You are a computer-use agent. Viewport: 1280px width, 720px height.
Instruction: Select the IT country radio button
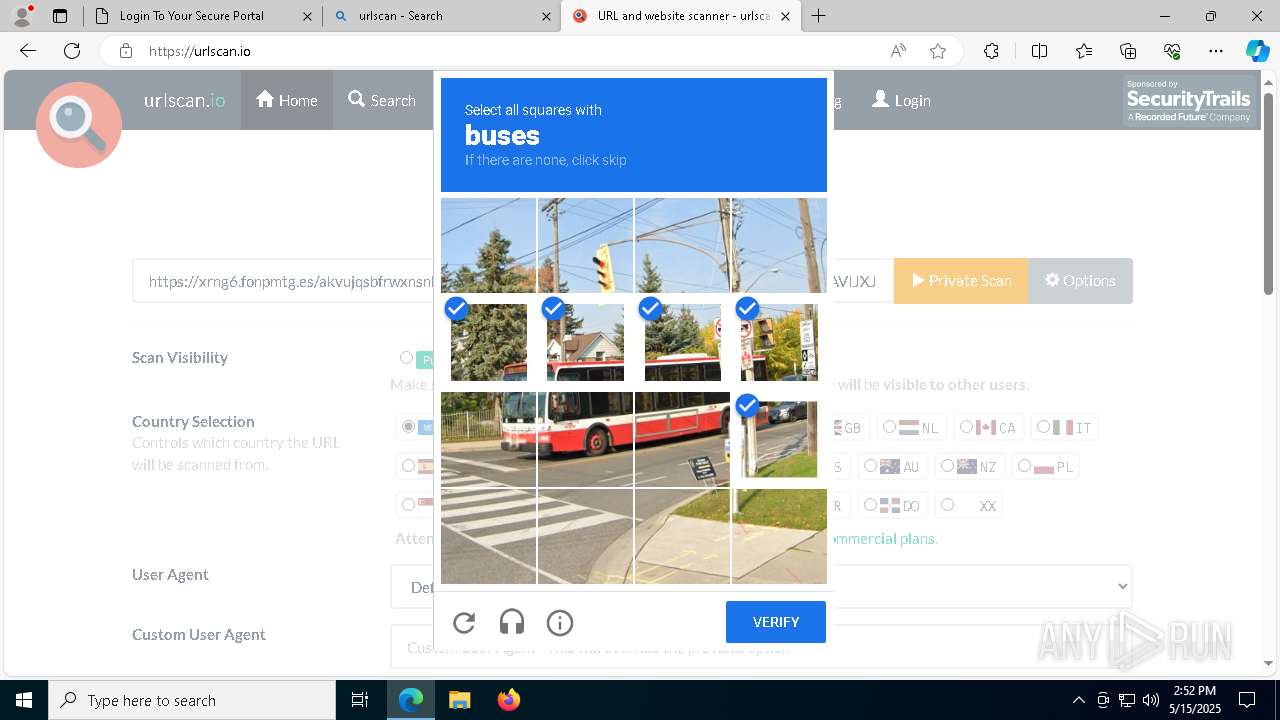(1043, 427)
